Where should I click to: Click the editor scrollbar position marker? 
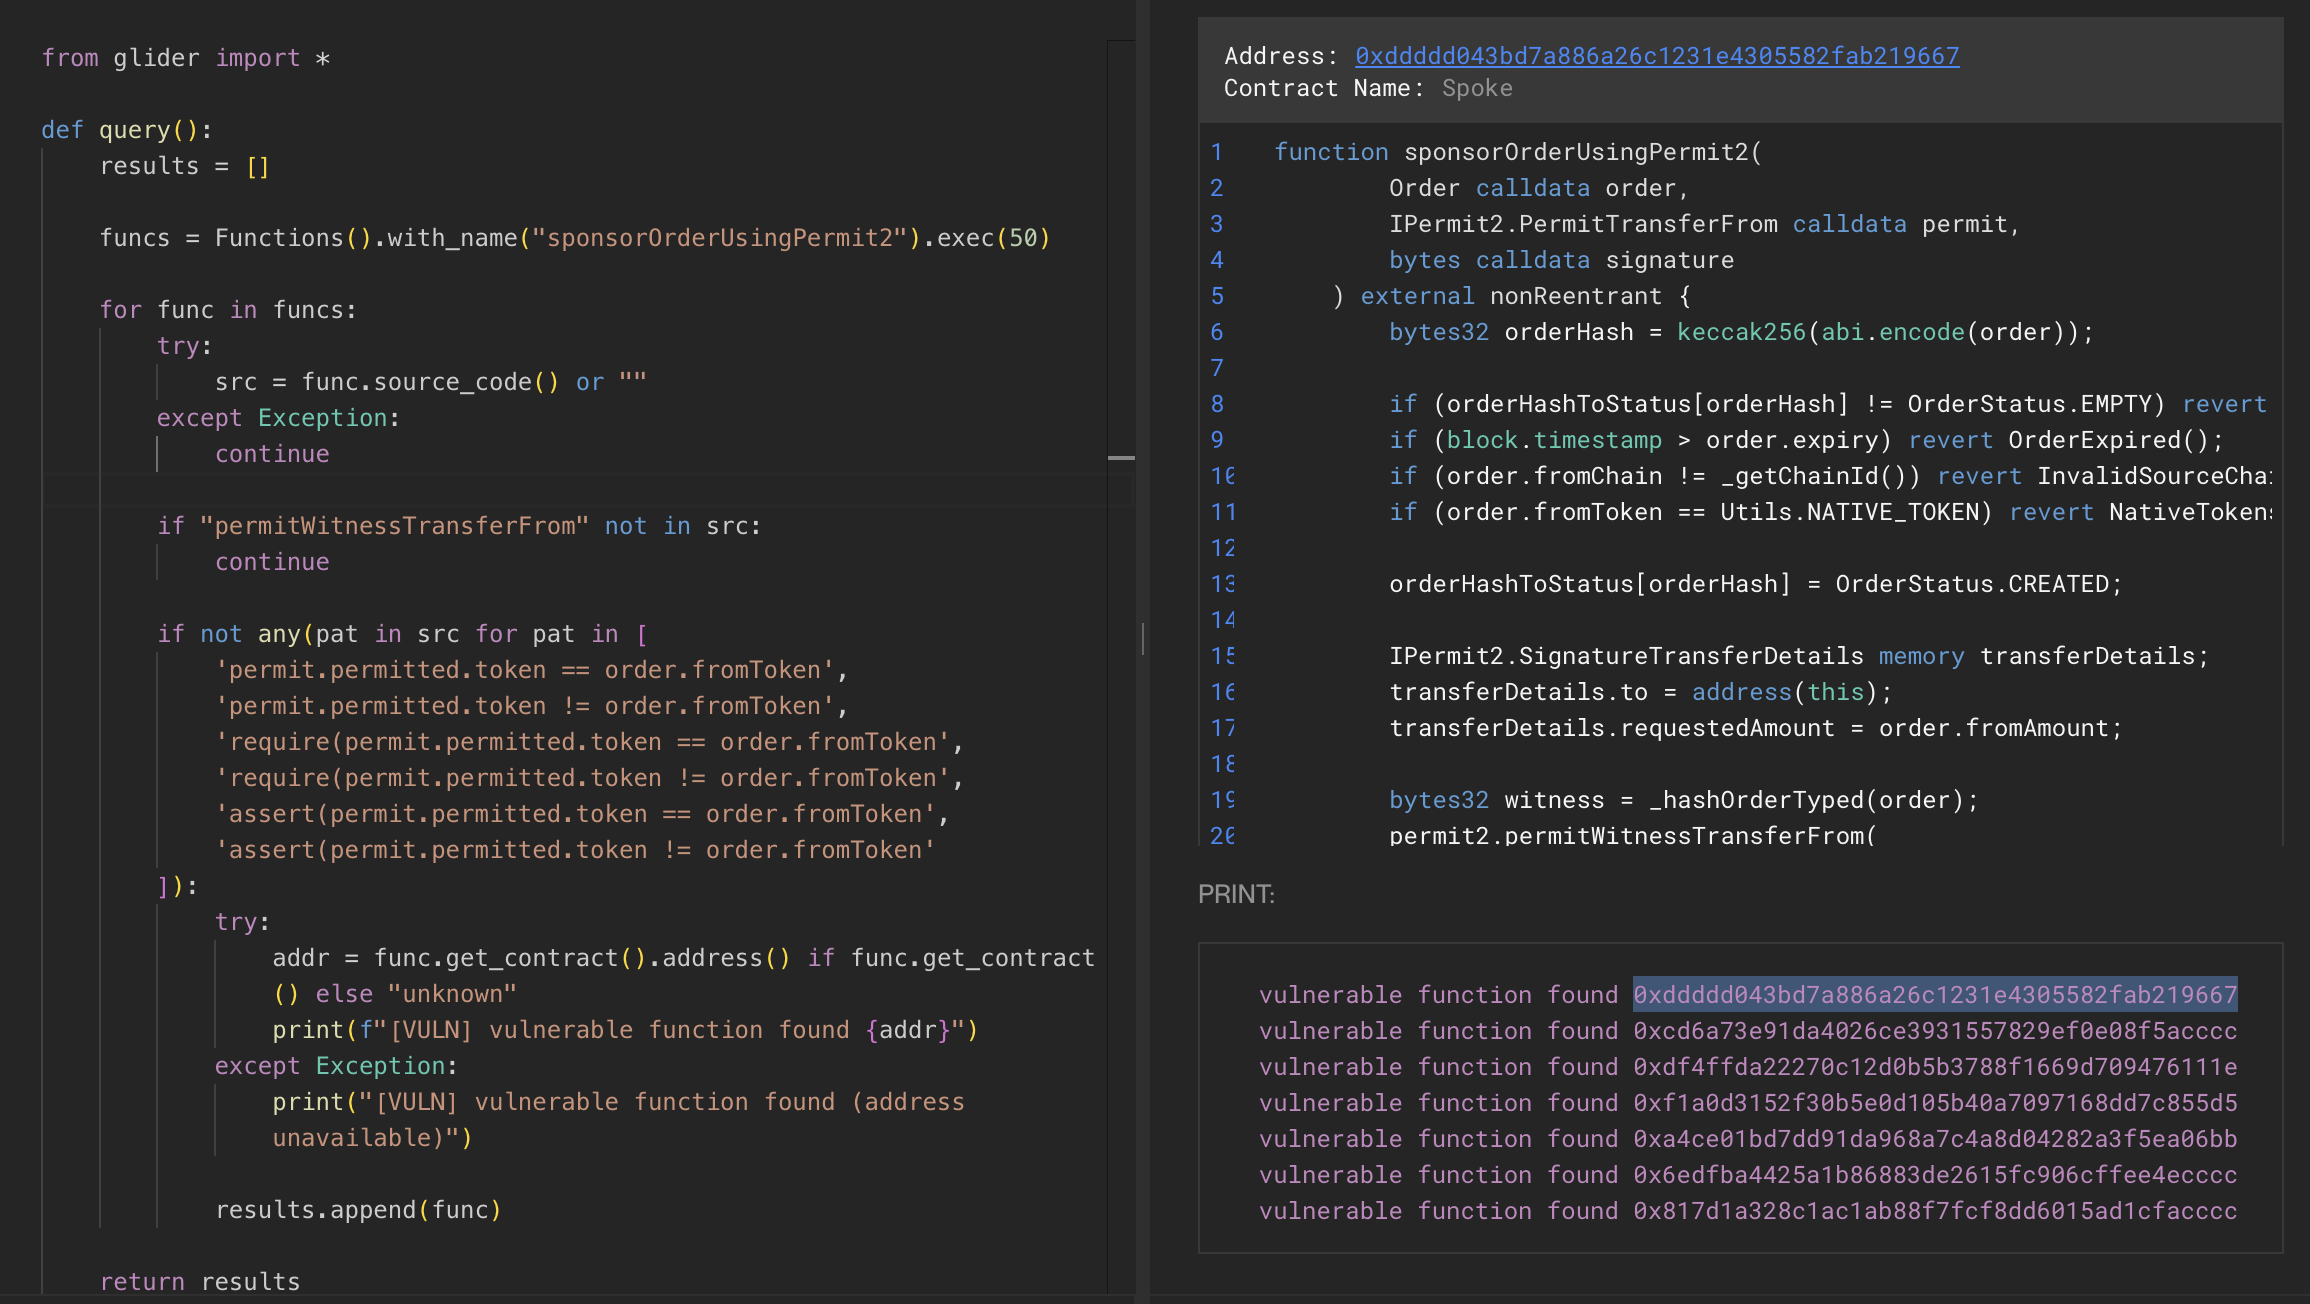click(x=1121, y=458)
